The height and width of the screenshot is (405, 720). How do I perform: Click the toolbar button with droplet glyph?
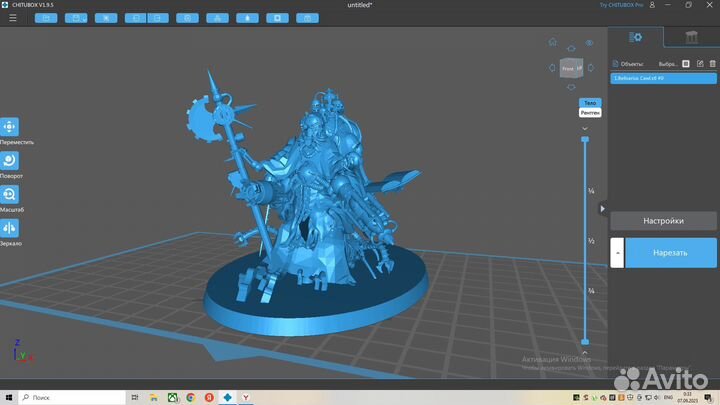click(x=248, y=18)
